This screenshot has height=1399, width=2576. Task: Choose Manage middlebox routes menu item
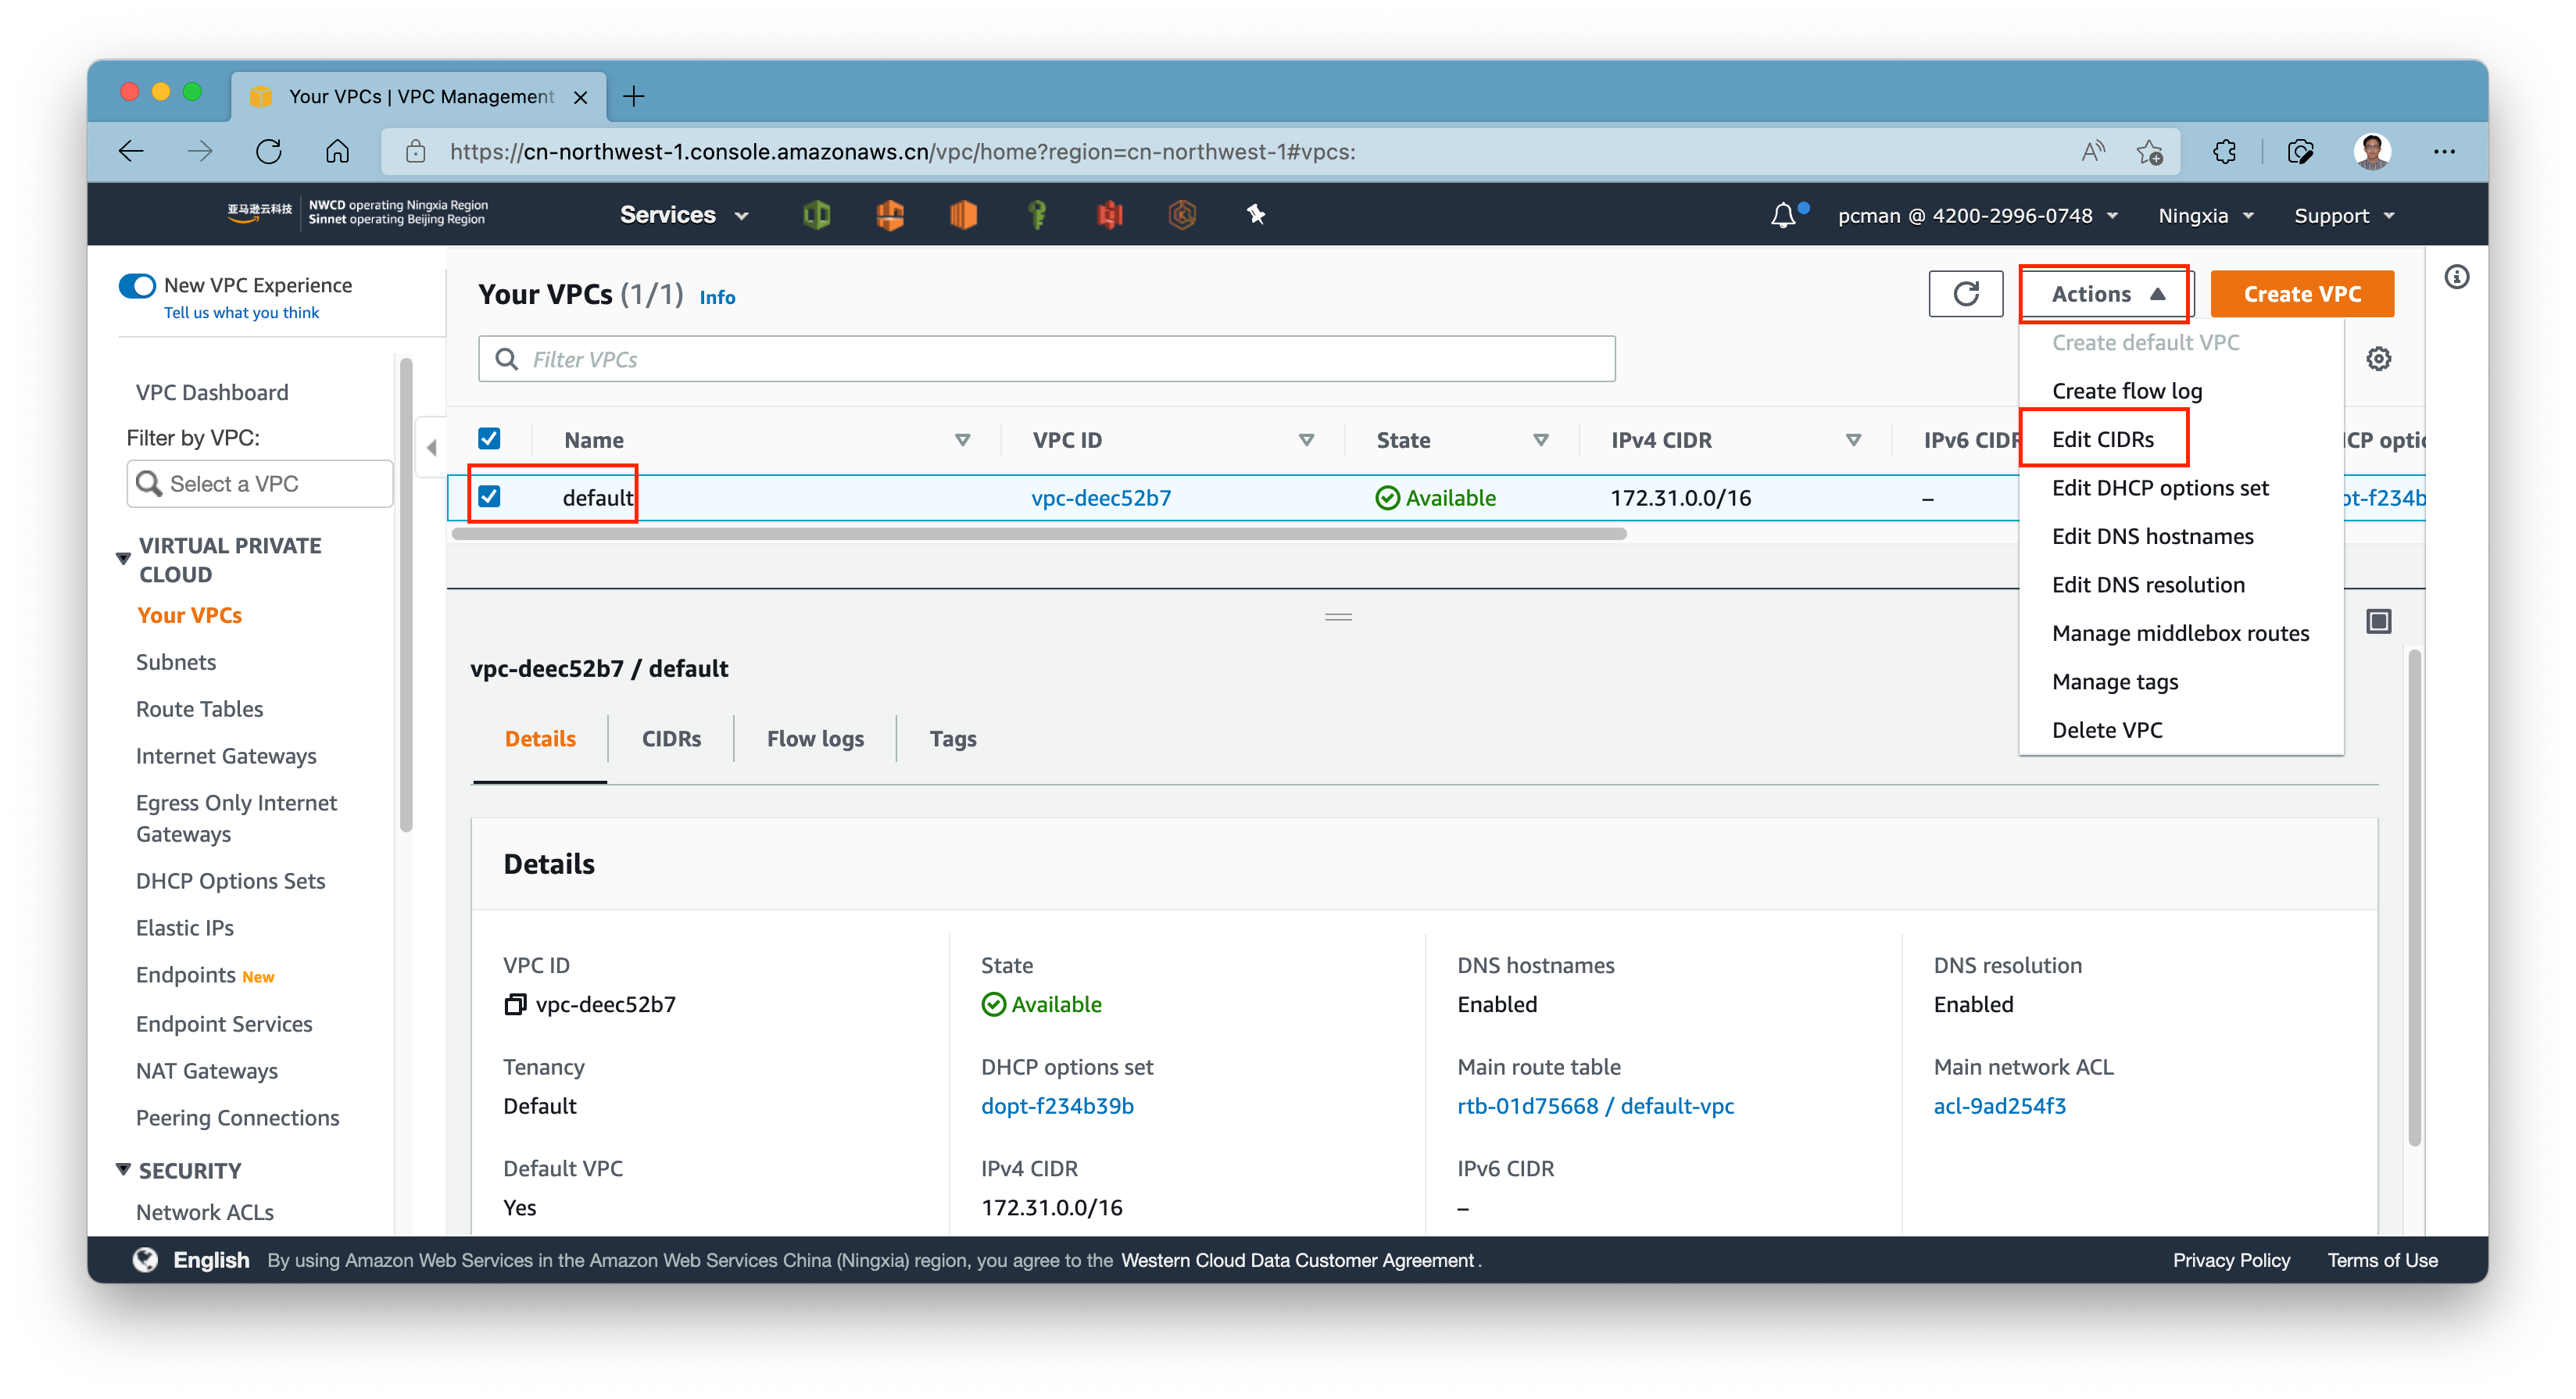coord(2181,633)
